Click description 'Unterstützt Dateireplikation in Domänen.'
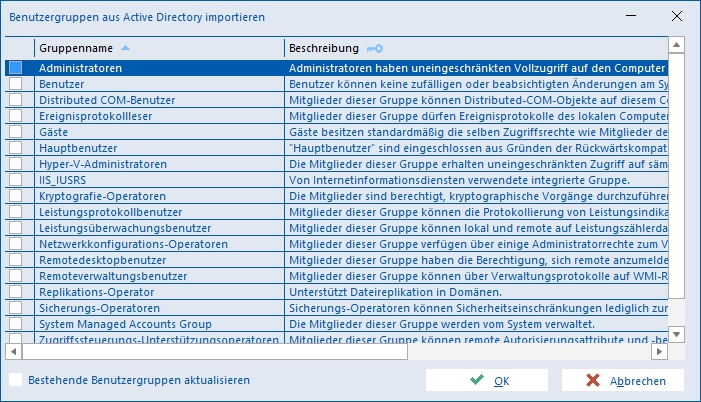Screen dimensions: 701x402 coord(396,292)
